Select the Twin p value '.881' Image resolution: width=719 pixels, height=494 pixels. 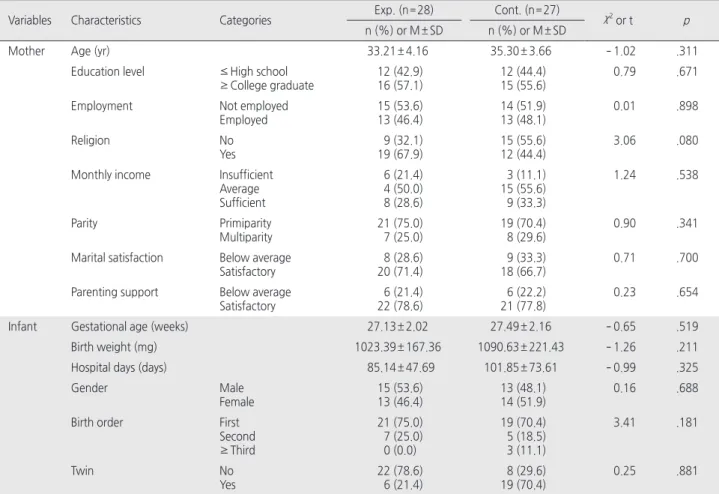click(x=687, y=471)
